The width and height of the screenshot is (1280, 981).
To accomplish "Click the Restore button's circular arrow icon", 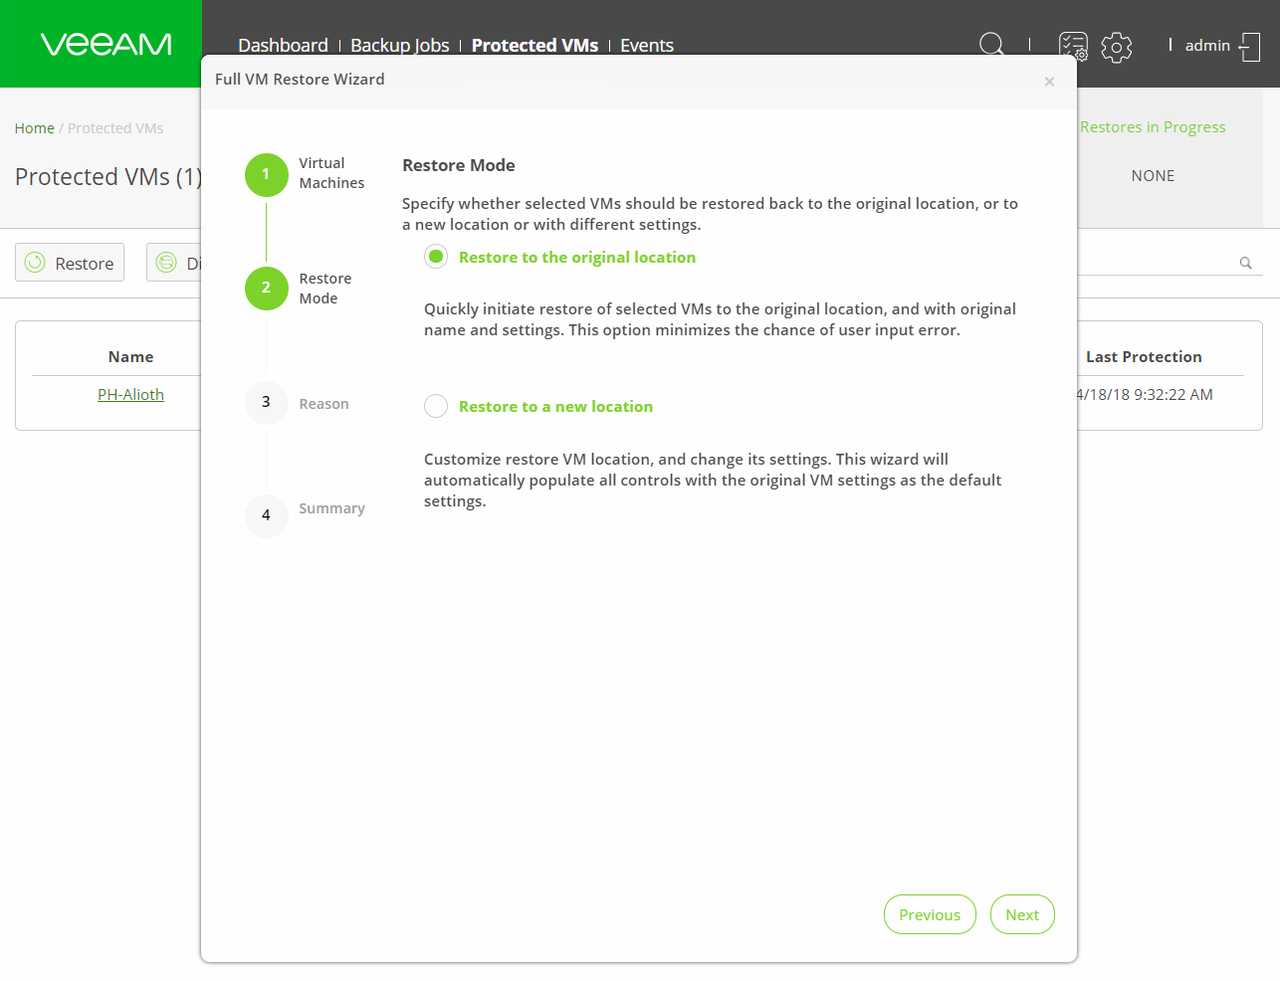I will 35,263.
